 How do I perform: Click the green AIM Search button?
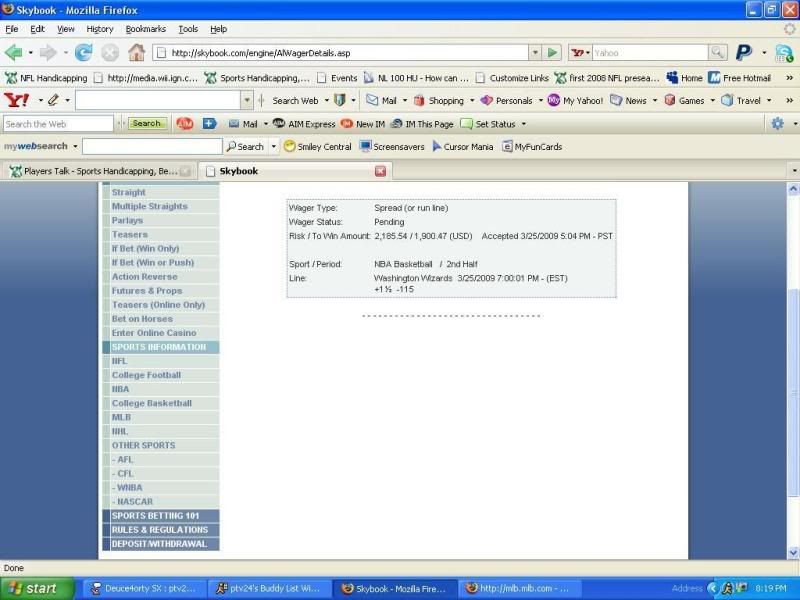point(147,123)
